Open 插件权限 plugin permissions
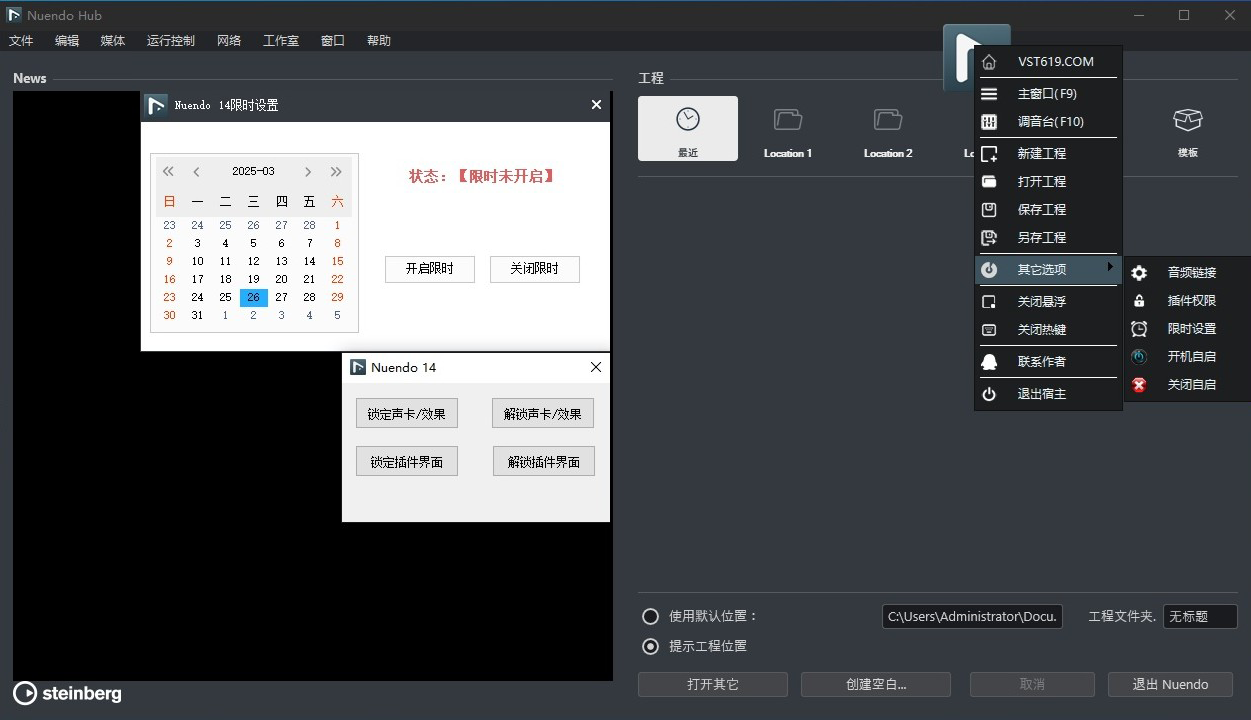This screenshot has height=720, width=1251. click(x=1189, y=300)
